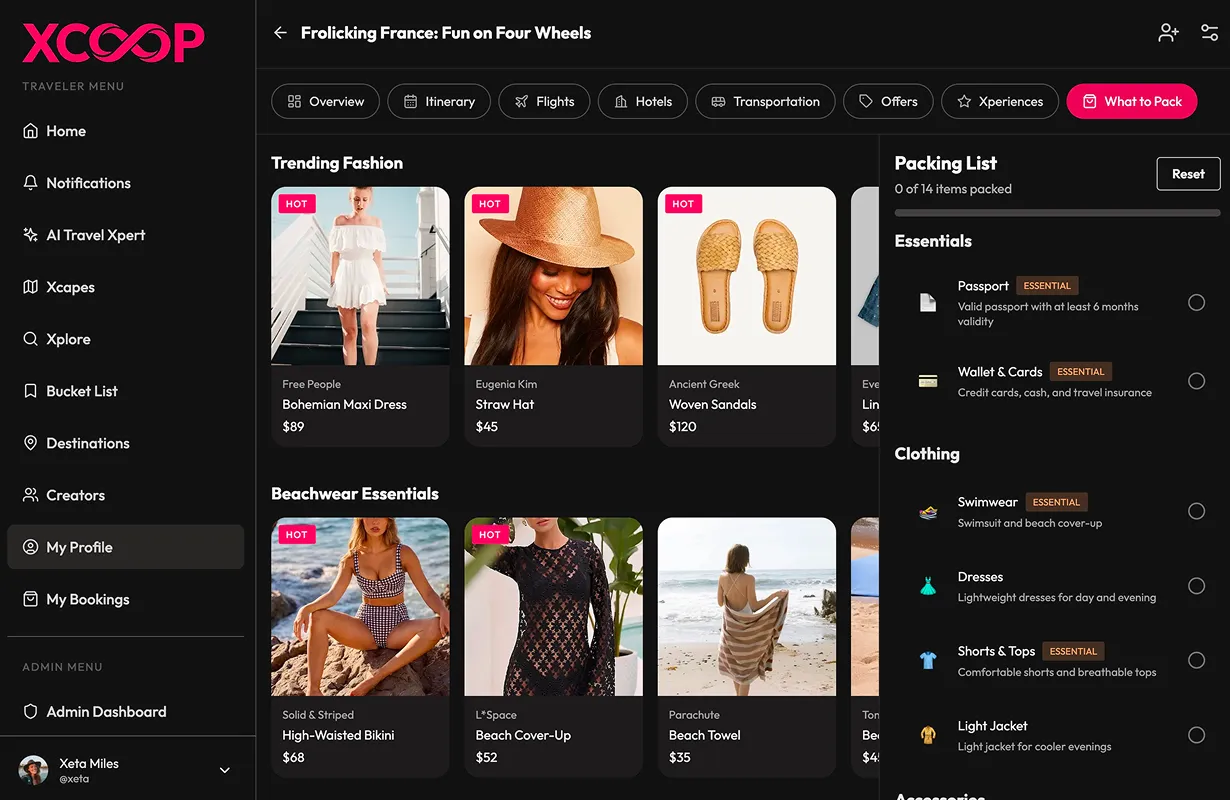Click the Destinations pin icon

point(30,443)
